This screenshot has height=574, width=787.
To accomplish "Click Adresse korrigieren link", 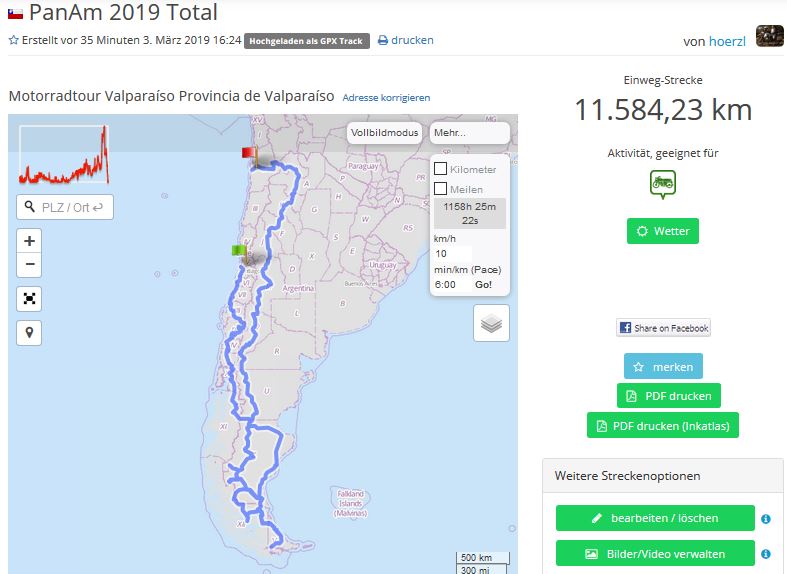I will [x=386, y=98].
